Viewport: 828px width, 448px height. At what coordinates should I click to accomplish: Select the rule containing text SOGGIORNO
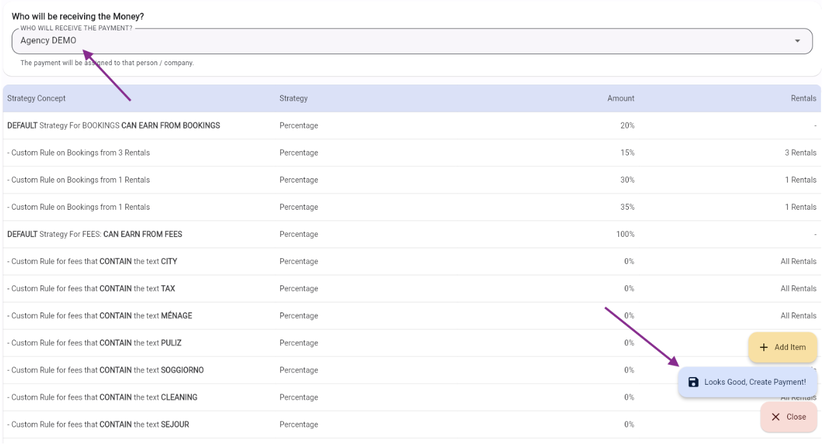click(x=412, y=370)
